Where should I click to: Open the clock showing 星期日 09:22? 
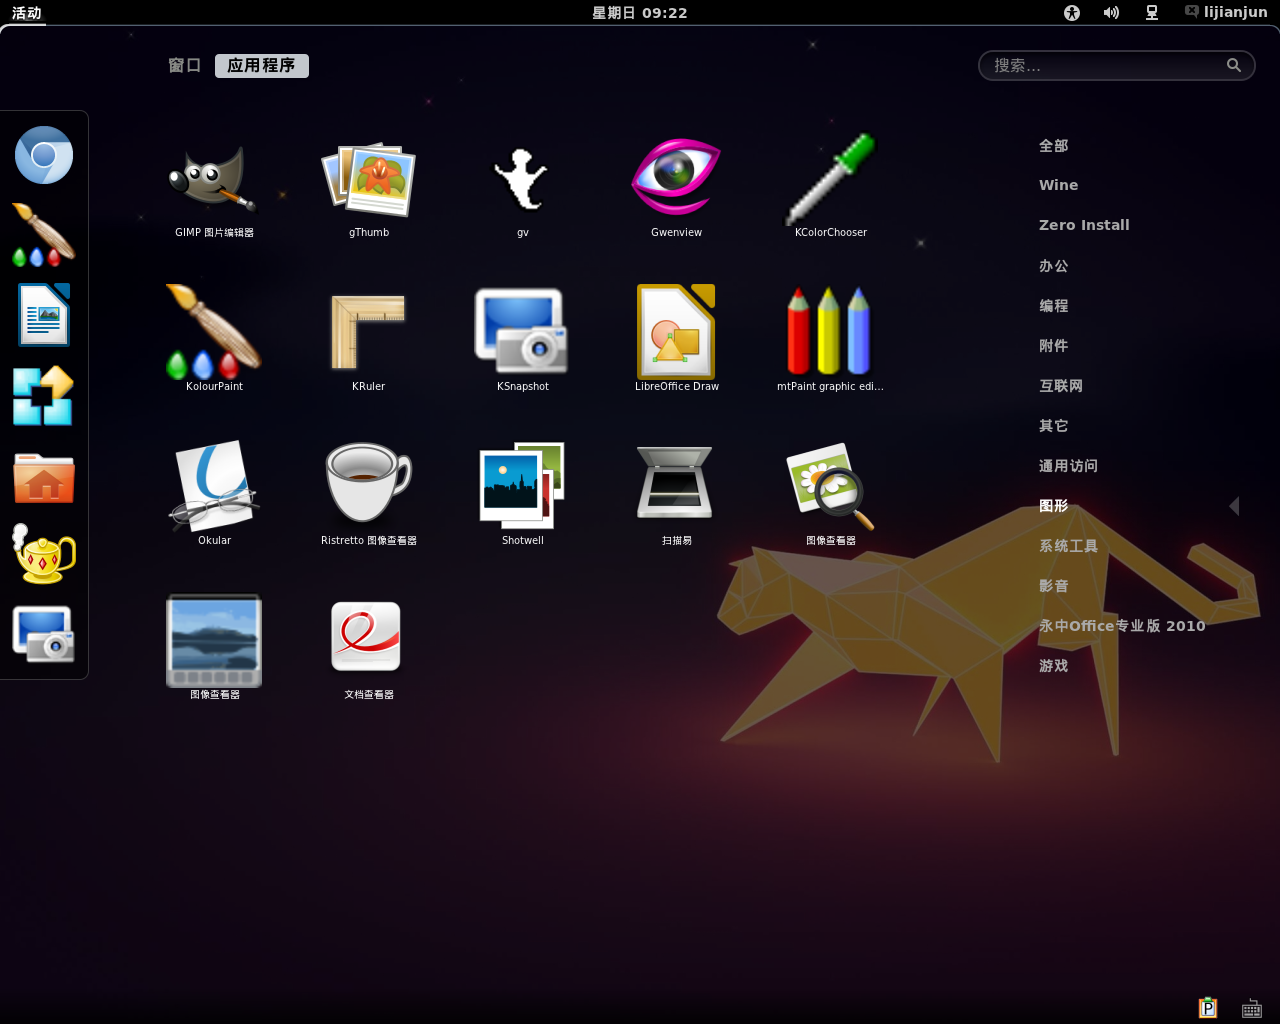(640, 13)
